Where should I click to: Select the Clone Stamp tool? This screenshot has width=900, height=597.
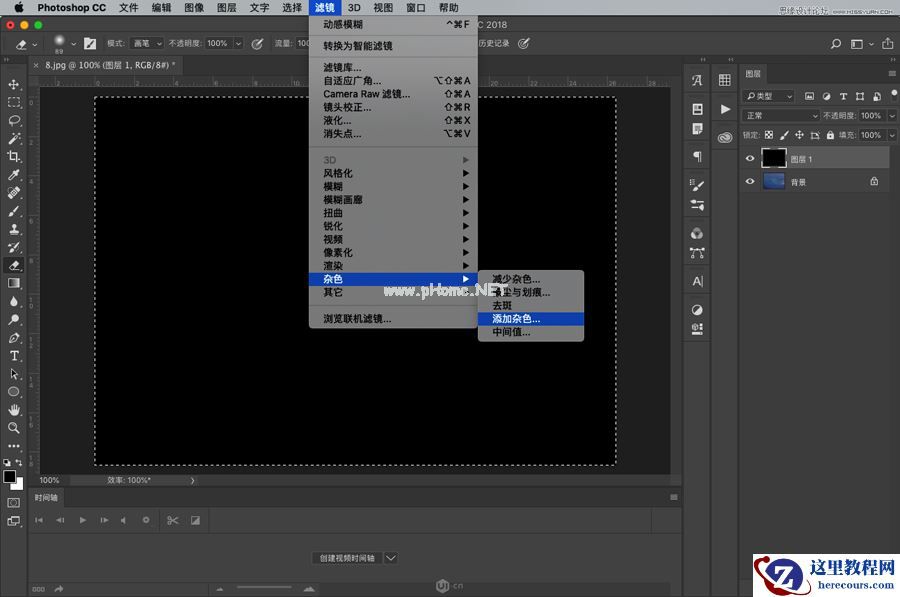coord(14,229)
